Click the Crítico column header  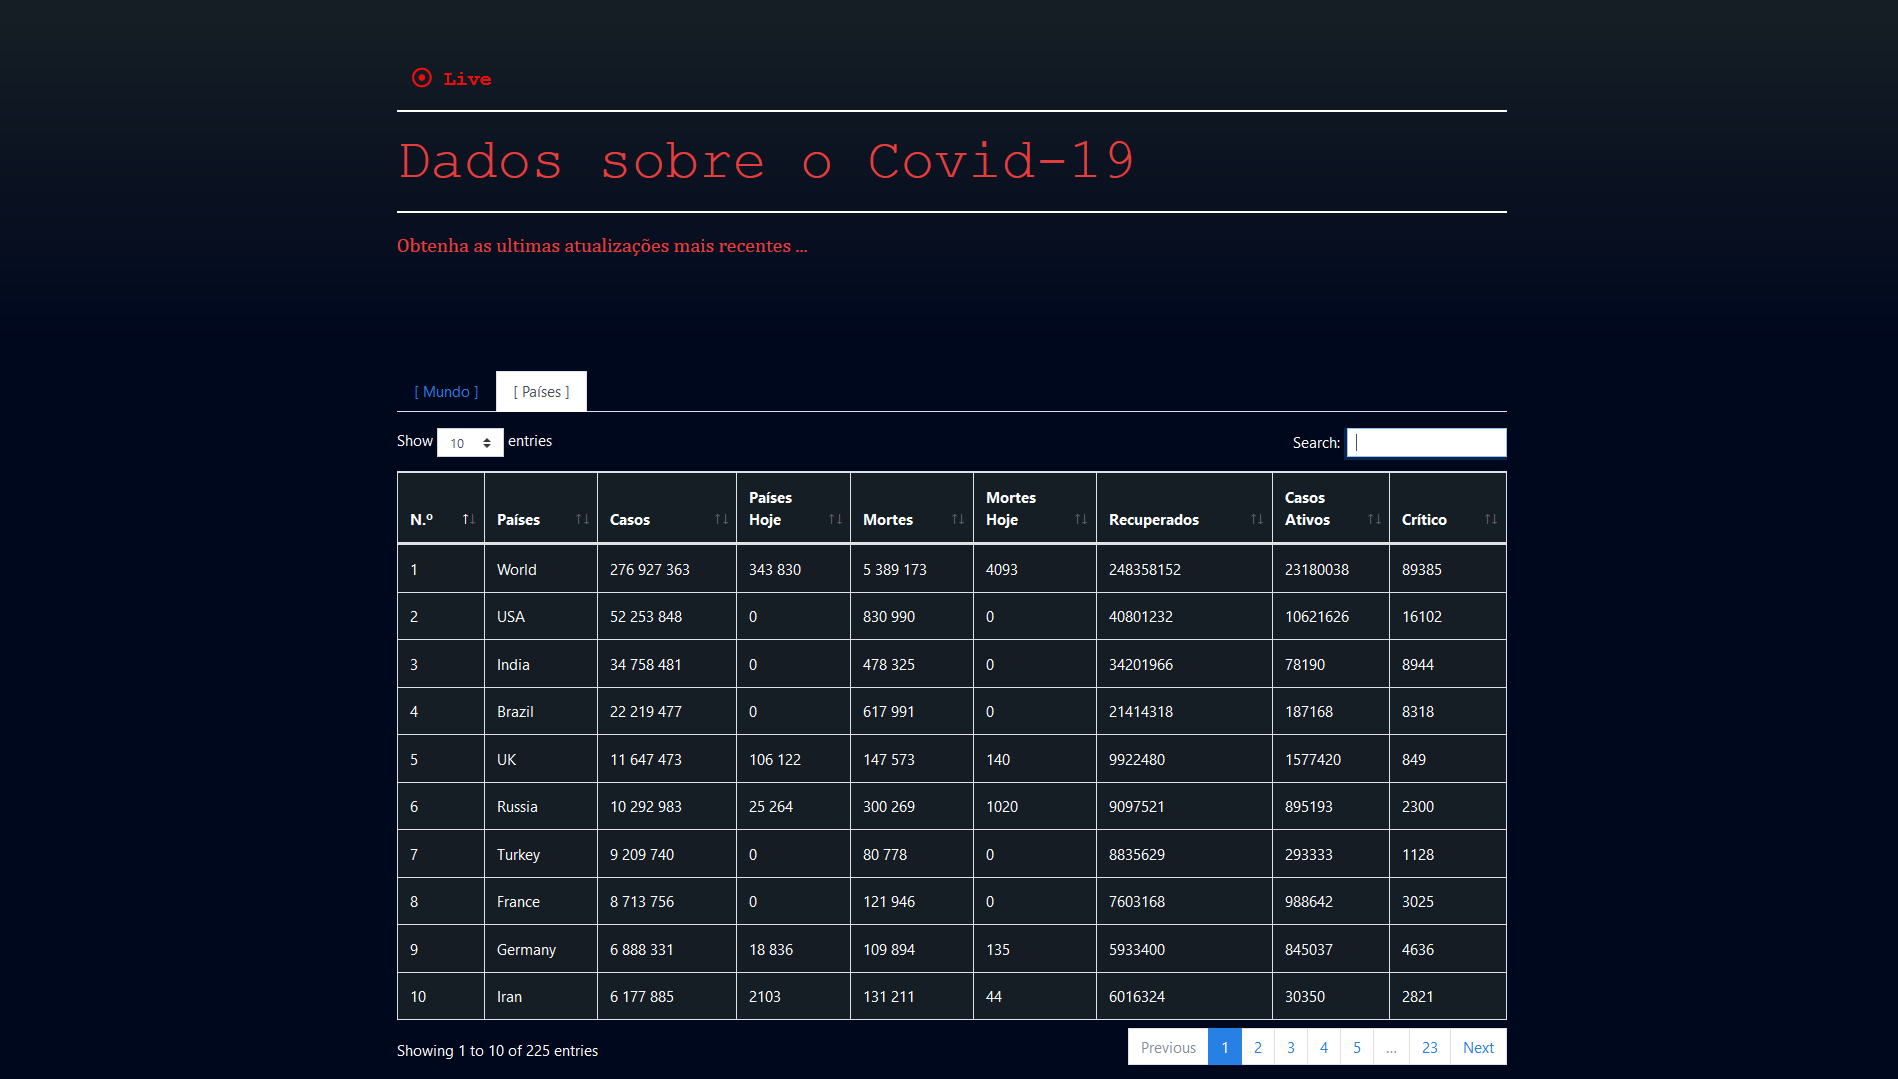(x=1447, y=508)
